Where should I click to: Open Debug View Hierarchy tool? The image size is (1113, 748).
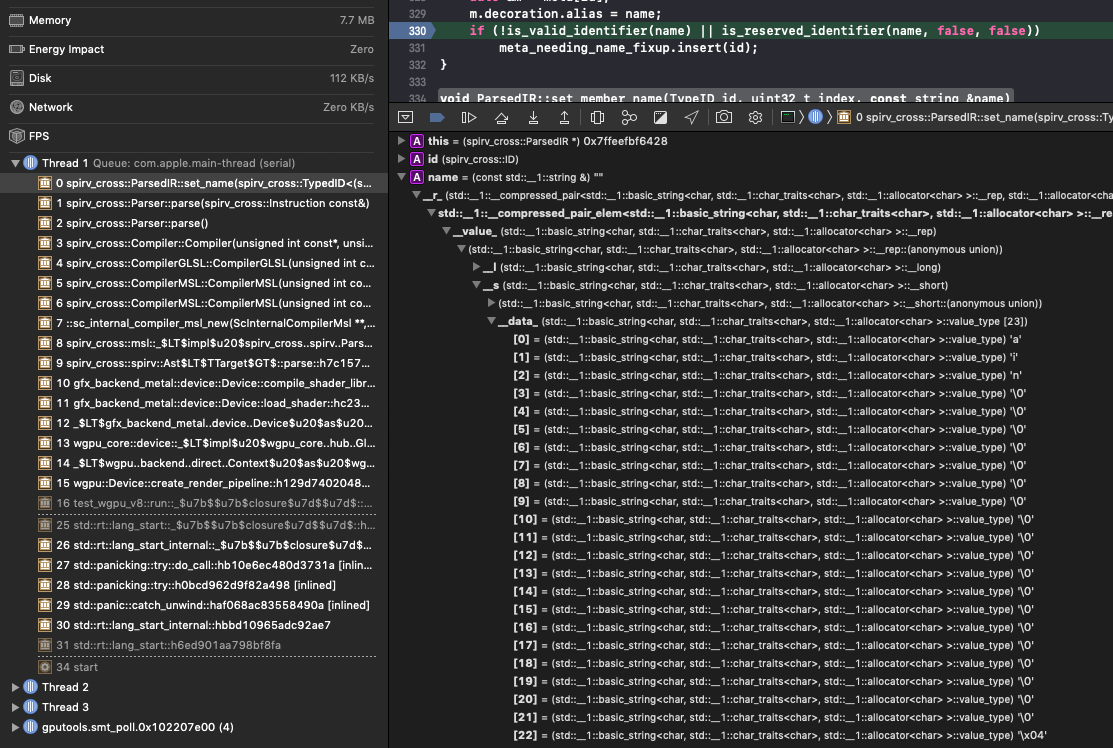click(x=598, y=117)
